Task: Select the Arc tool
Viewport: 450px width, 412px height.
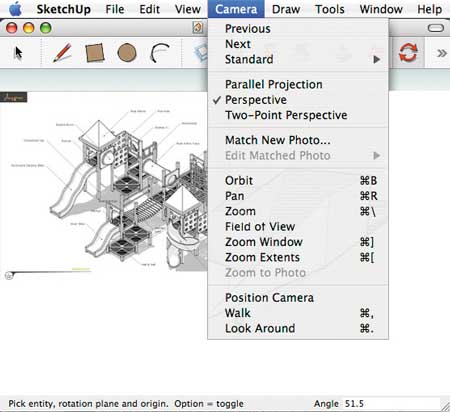Action: [x=160, y=53]
